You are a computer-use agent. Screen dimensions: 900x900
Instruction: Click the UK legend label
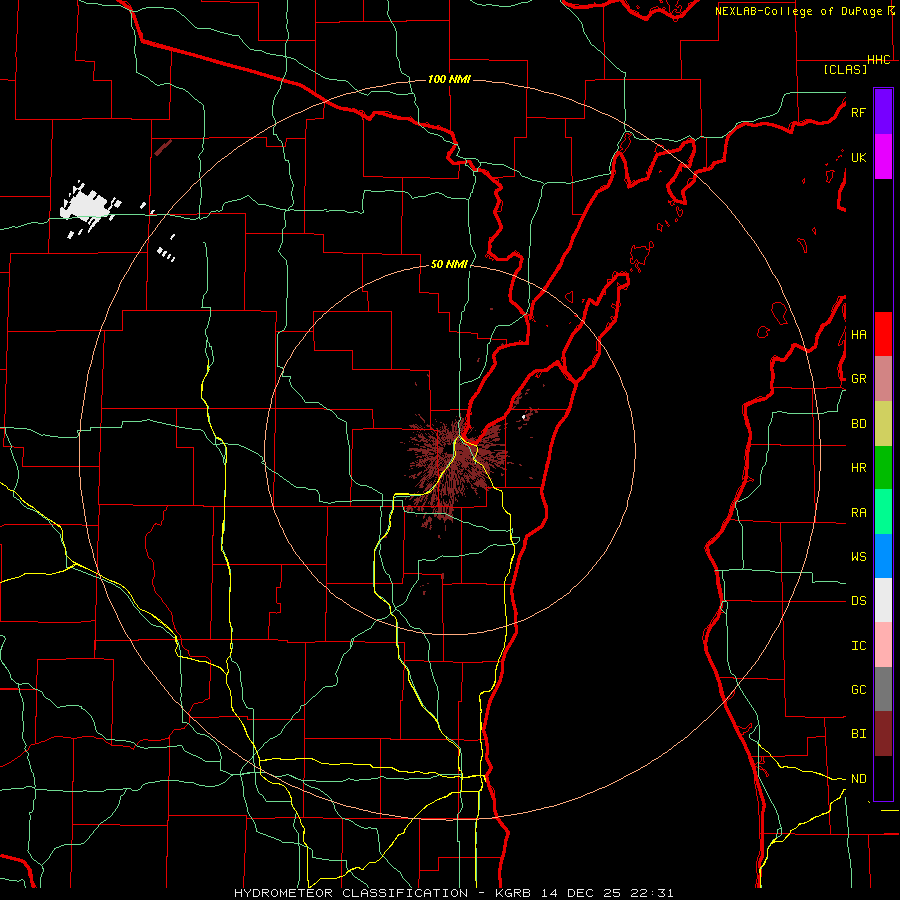point(858,157)
